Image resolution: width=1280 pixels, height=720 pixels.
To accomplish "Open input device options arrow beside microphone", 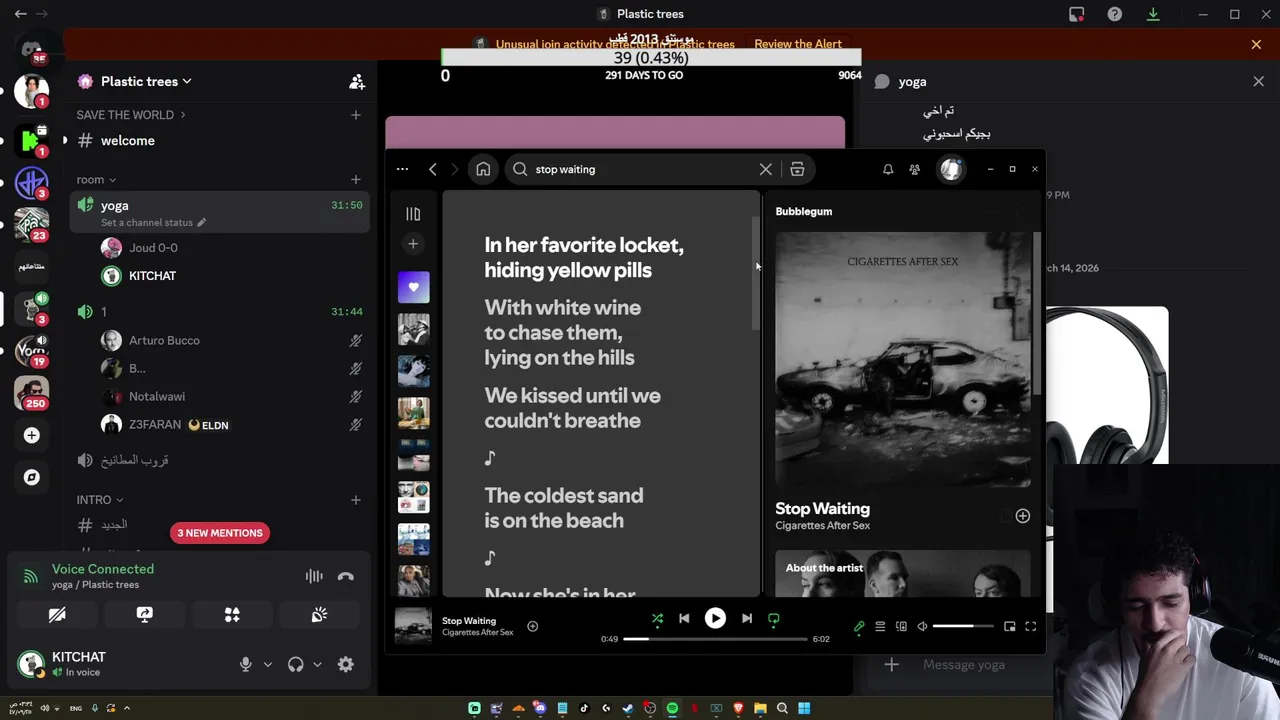I will (x=268, y=664).
